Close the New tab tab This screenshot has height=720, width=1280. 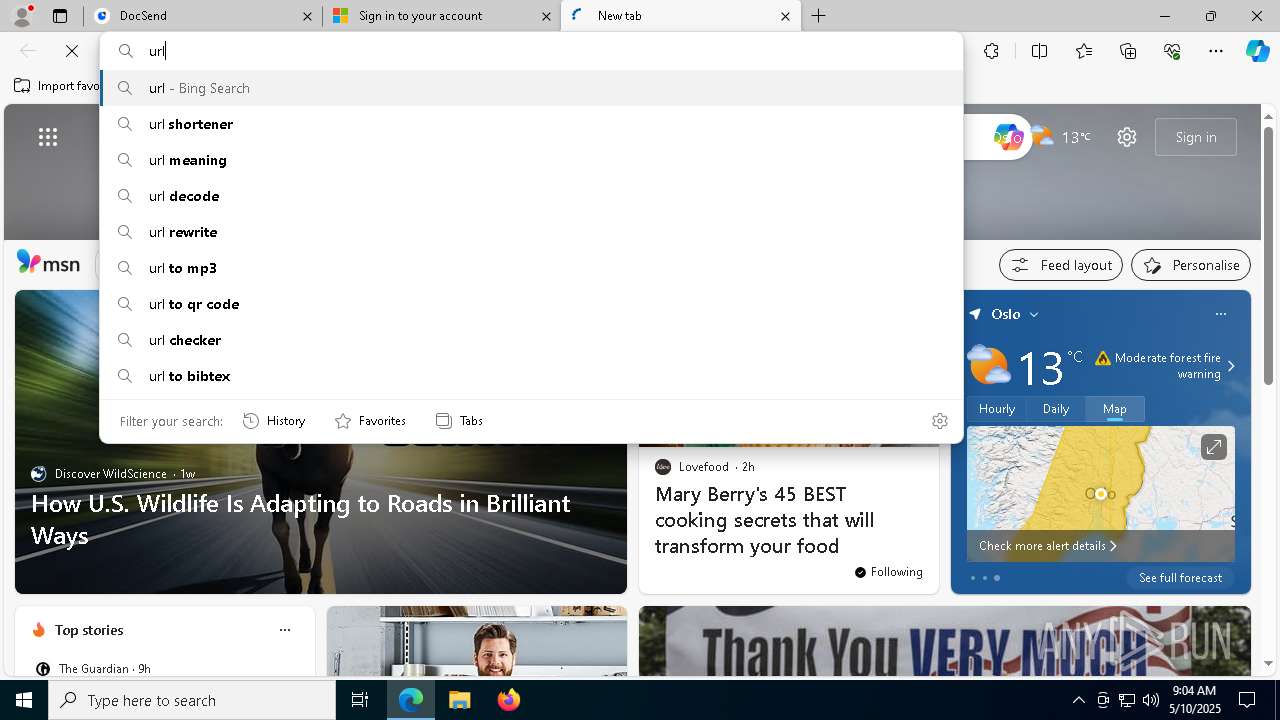pos(785,16)
